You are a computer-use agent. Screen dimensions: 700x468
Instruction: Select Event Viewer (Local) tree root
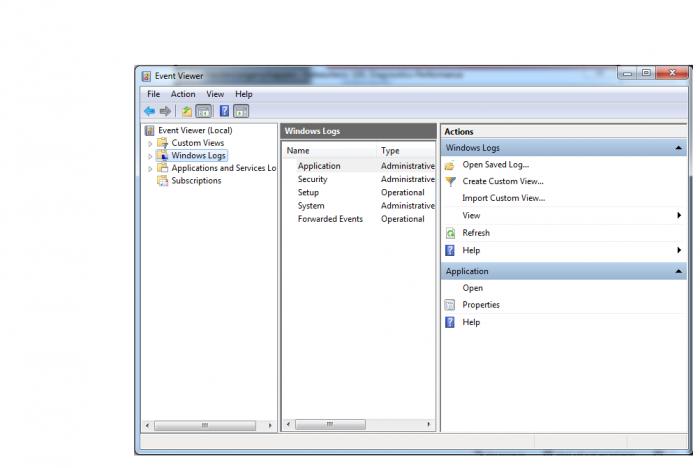click(195, 130)
